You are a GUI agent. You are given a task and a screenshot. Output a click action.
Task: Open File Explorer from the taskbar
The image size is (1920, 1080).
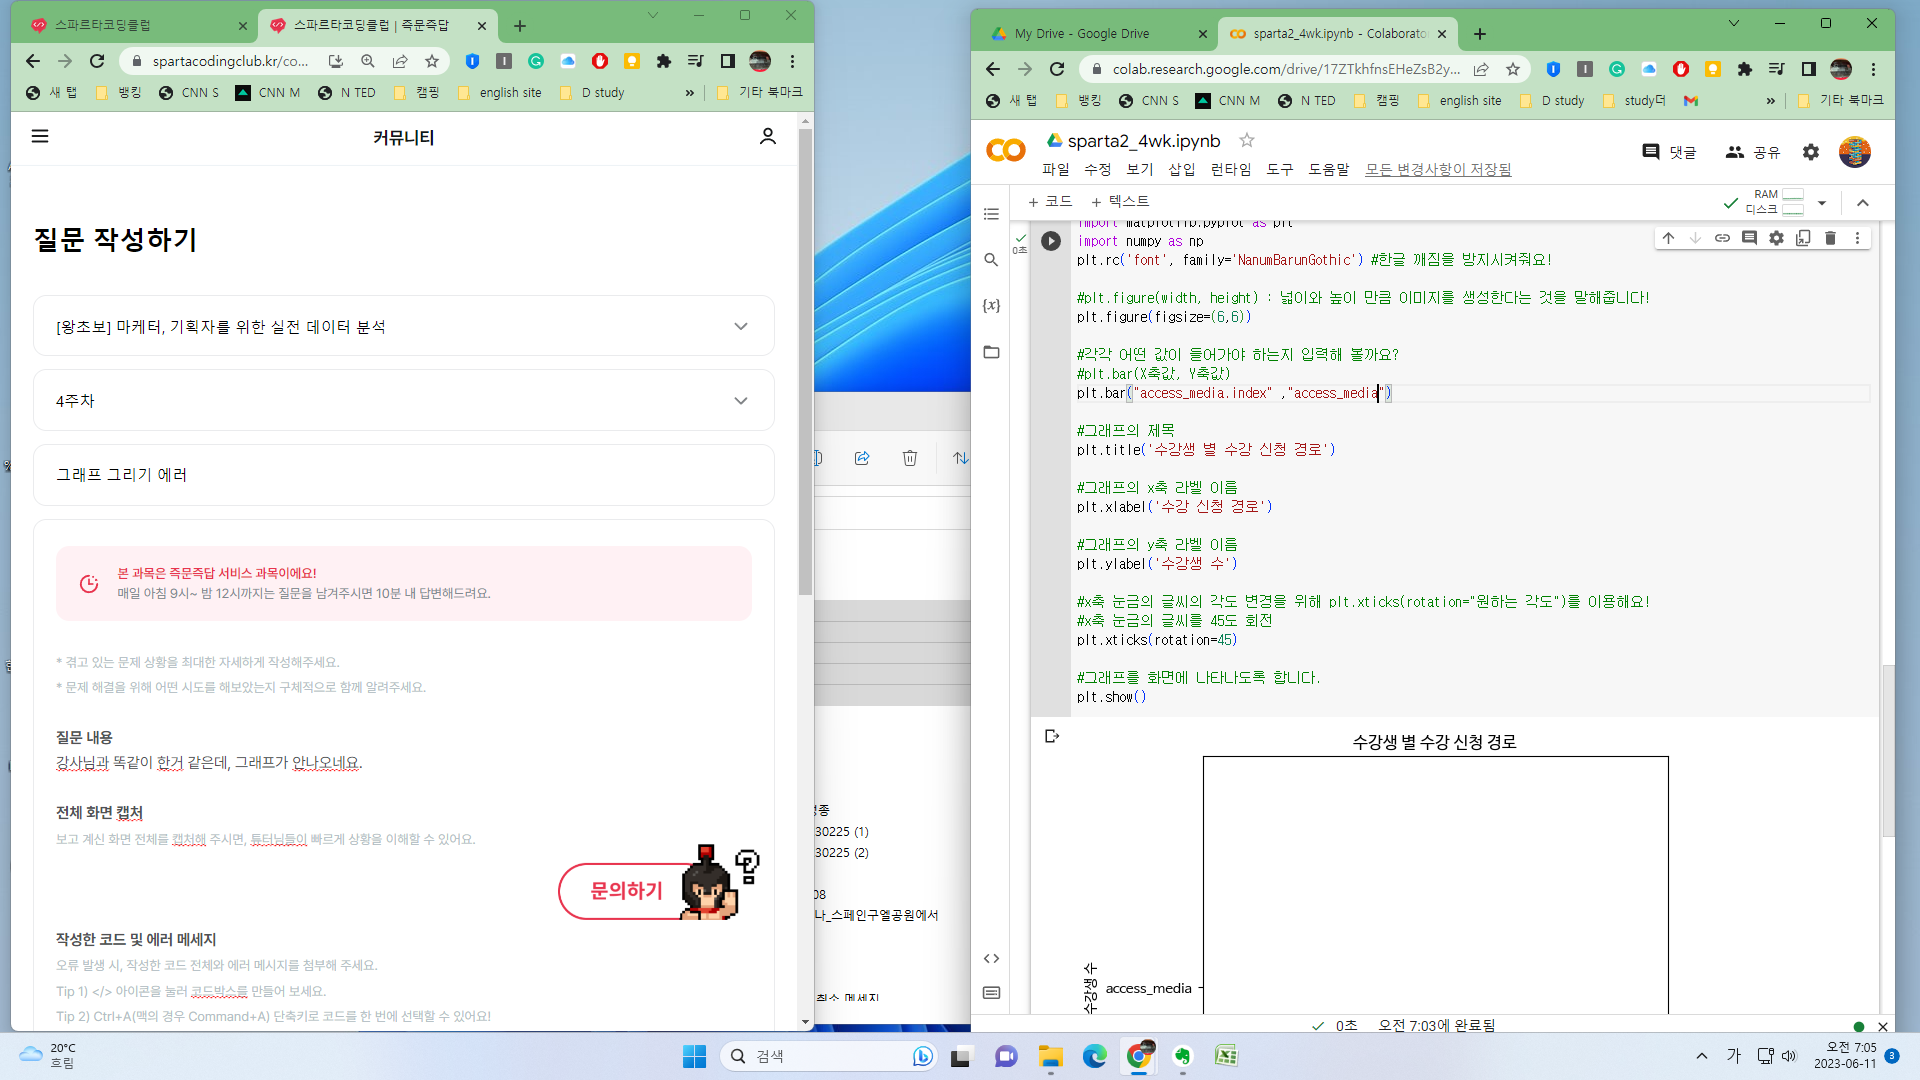point(1050,1056)
